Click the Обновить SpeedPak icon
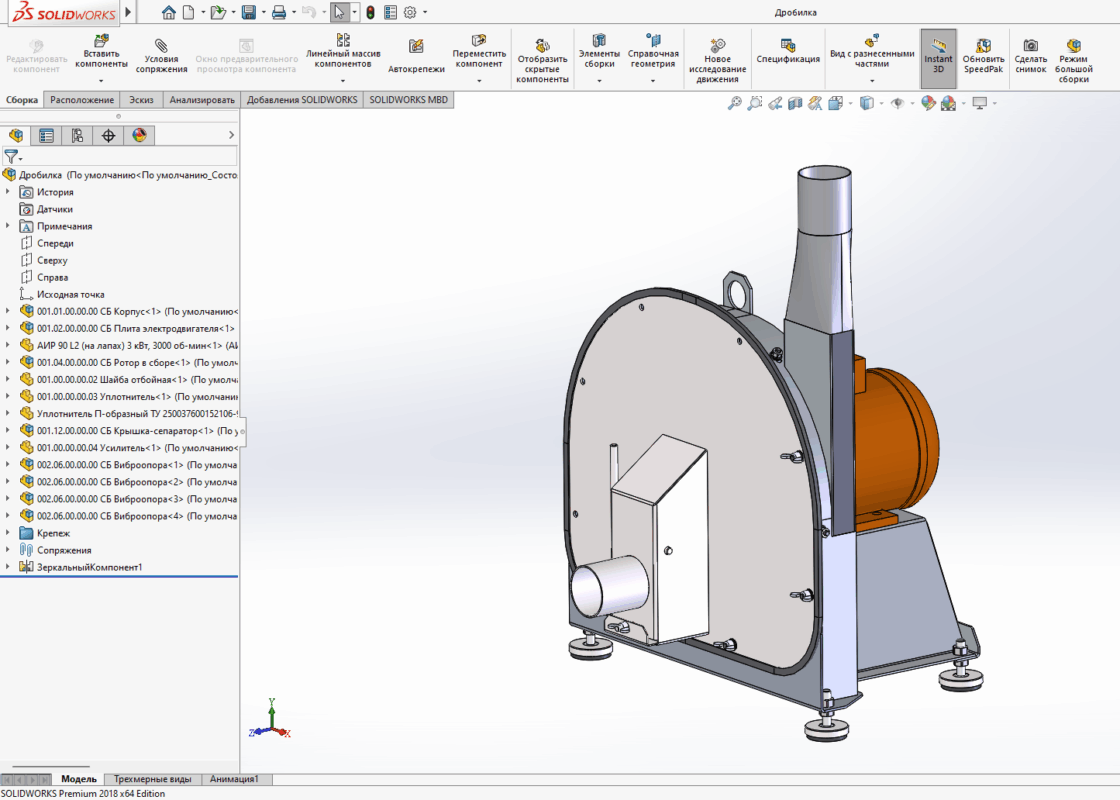This screenshot has height=800, width=1120. (983, 46)
